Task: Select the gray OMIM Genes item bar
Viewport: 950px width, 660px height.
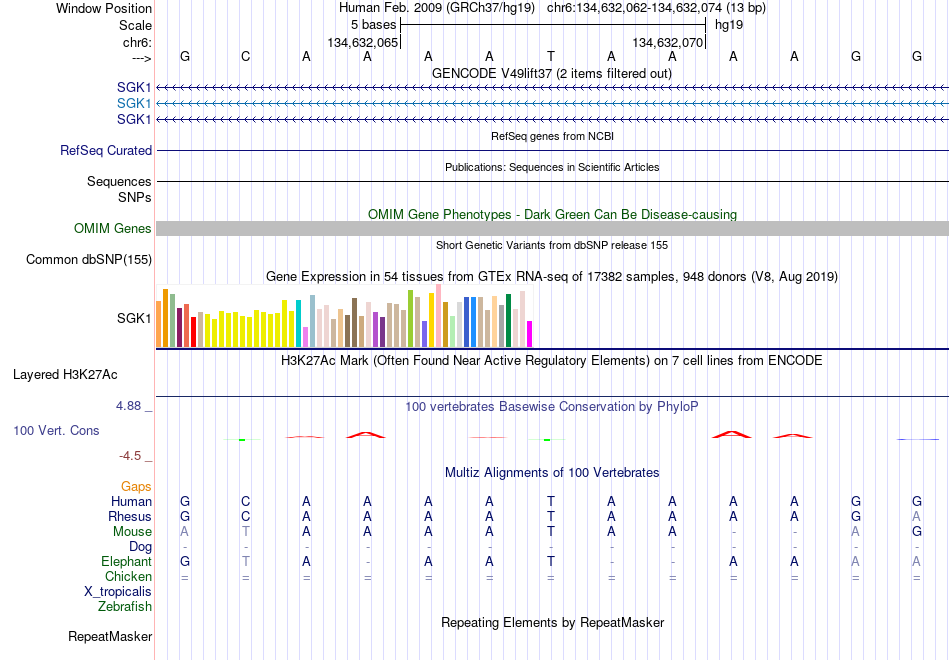Action: coord(553,228)
